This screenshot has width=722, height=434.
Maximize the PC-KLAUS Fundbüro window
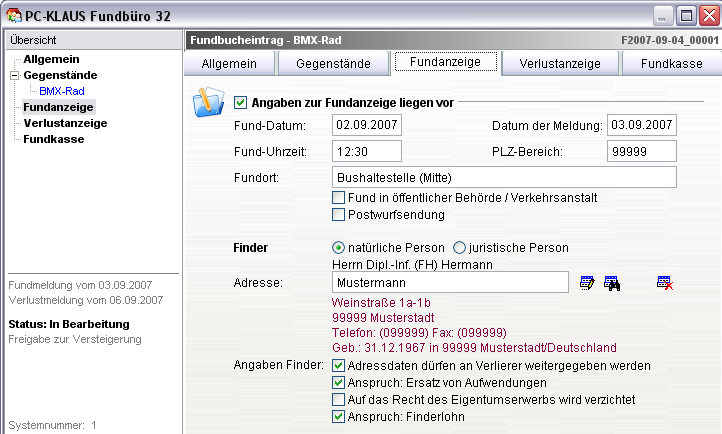[686, 14]
